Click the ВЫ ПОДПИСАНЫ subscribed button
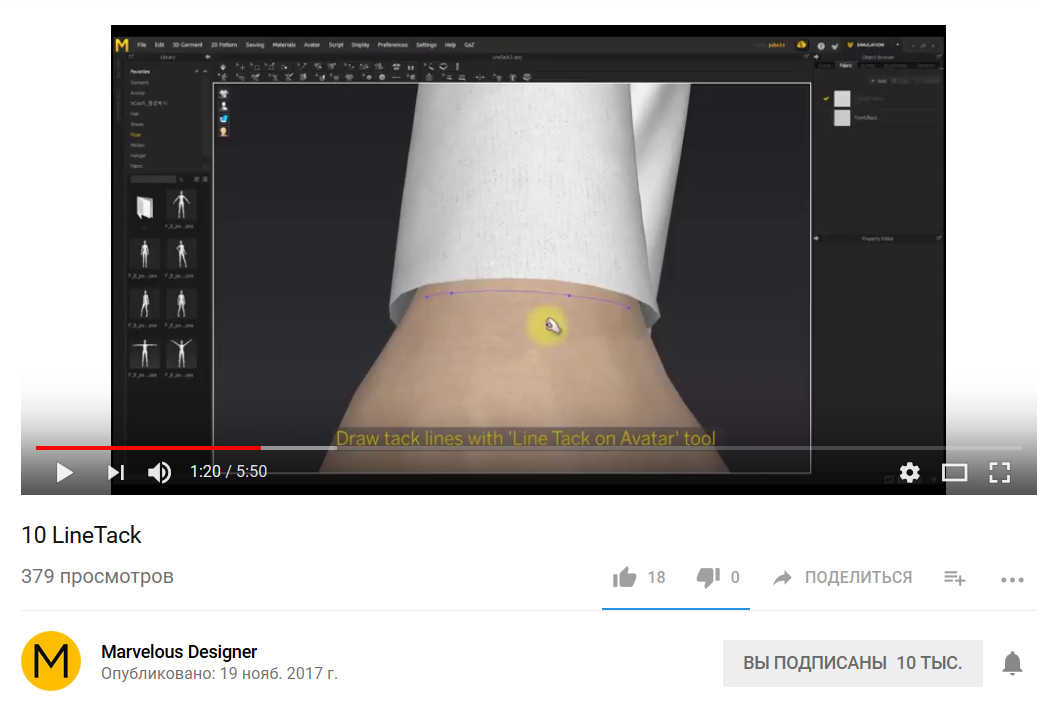 (x=852, y=663)
